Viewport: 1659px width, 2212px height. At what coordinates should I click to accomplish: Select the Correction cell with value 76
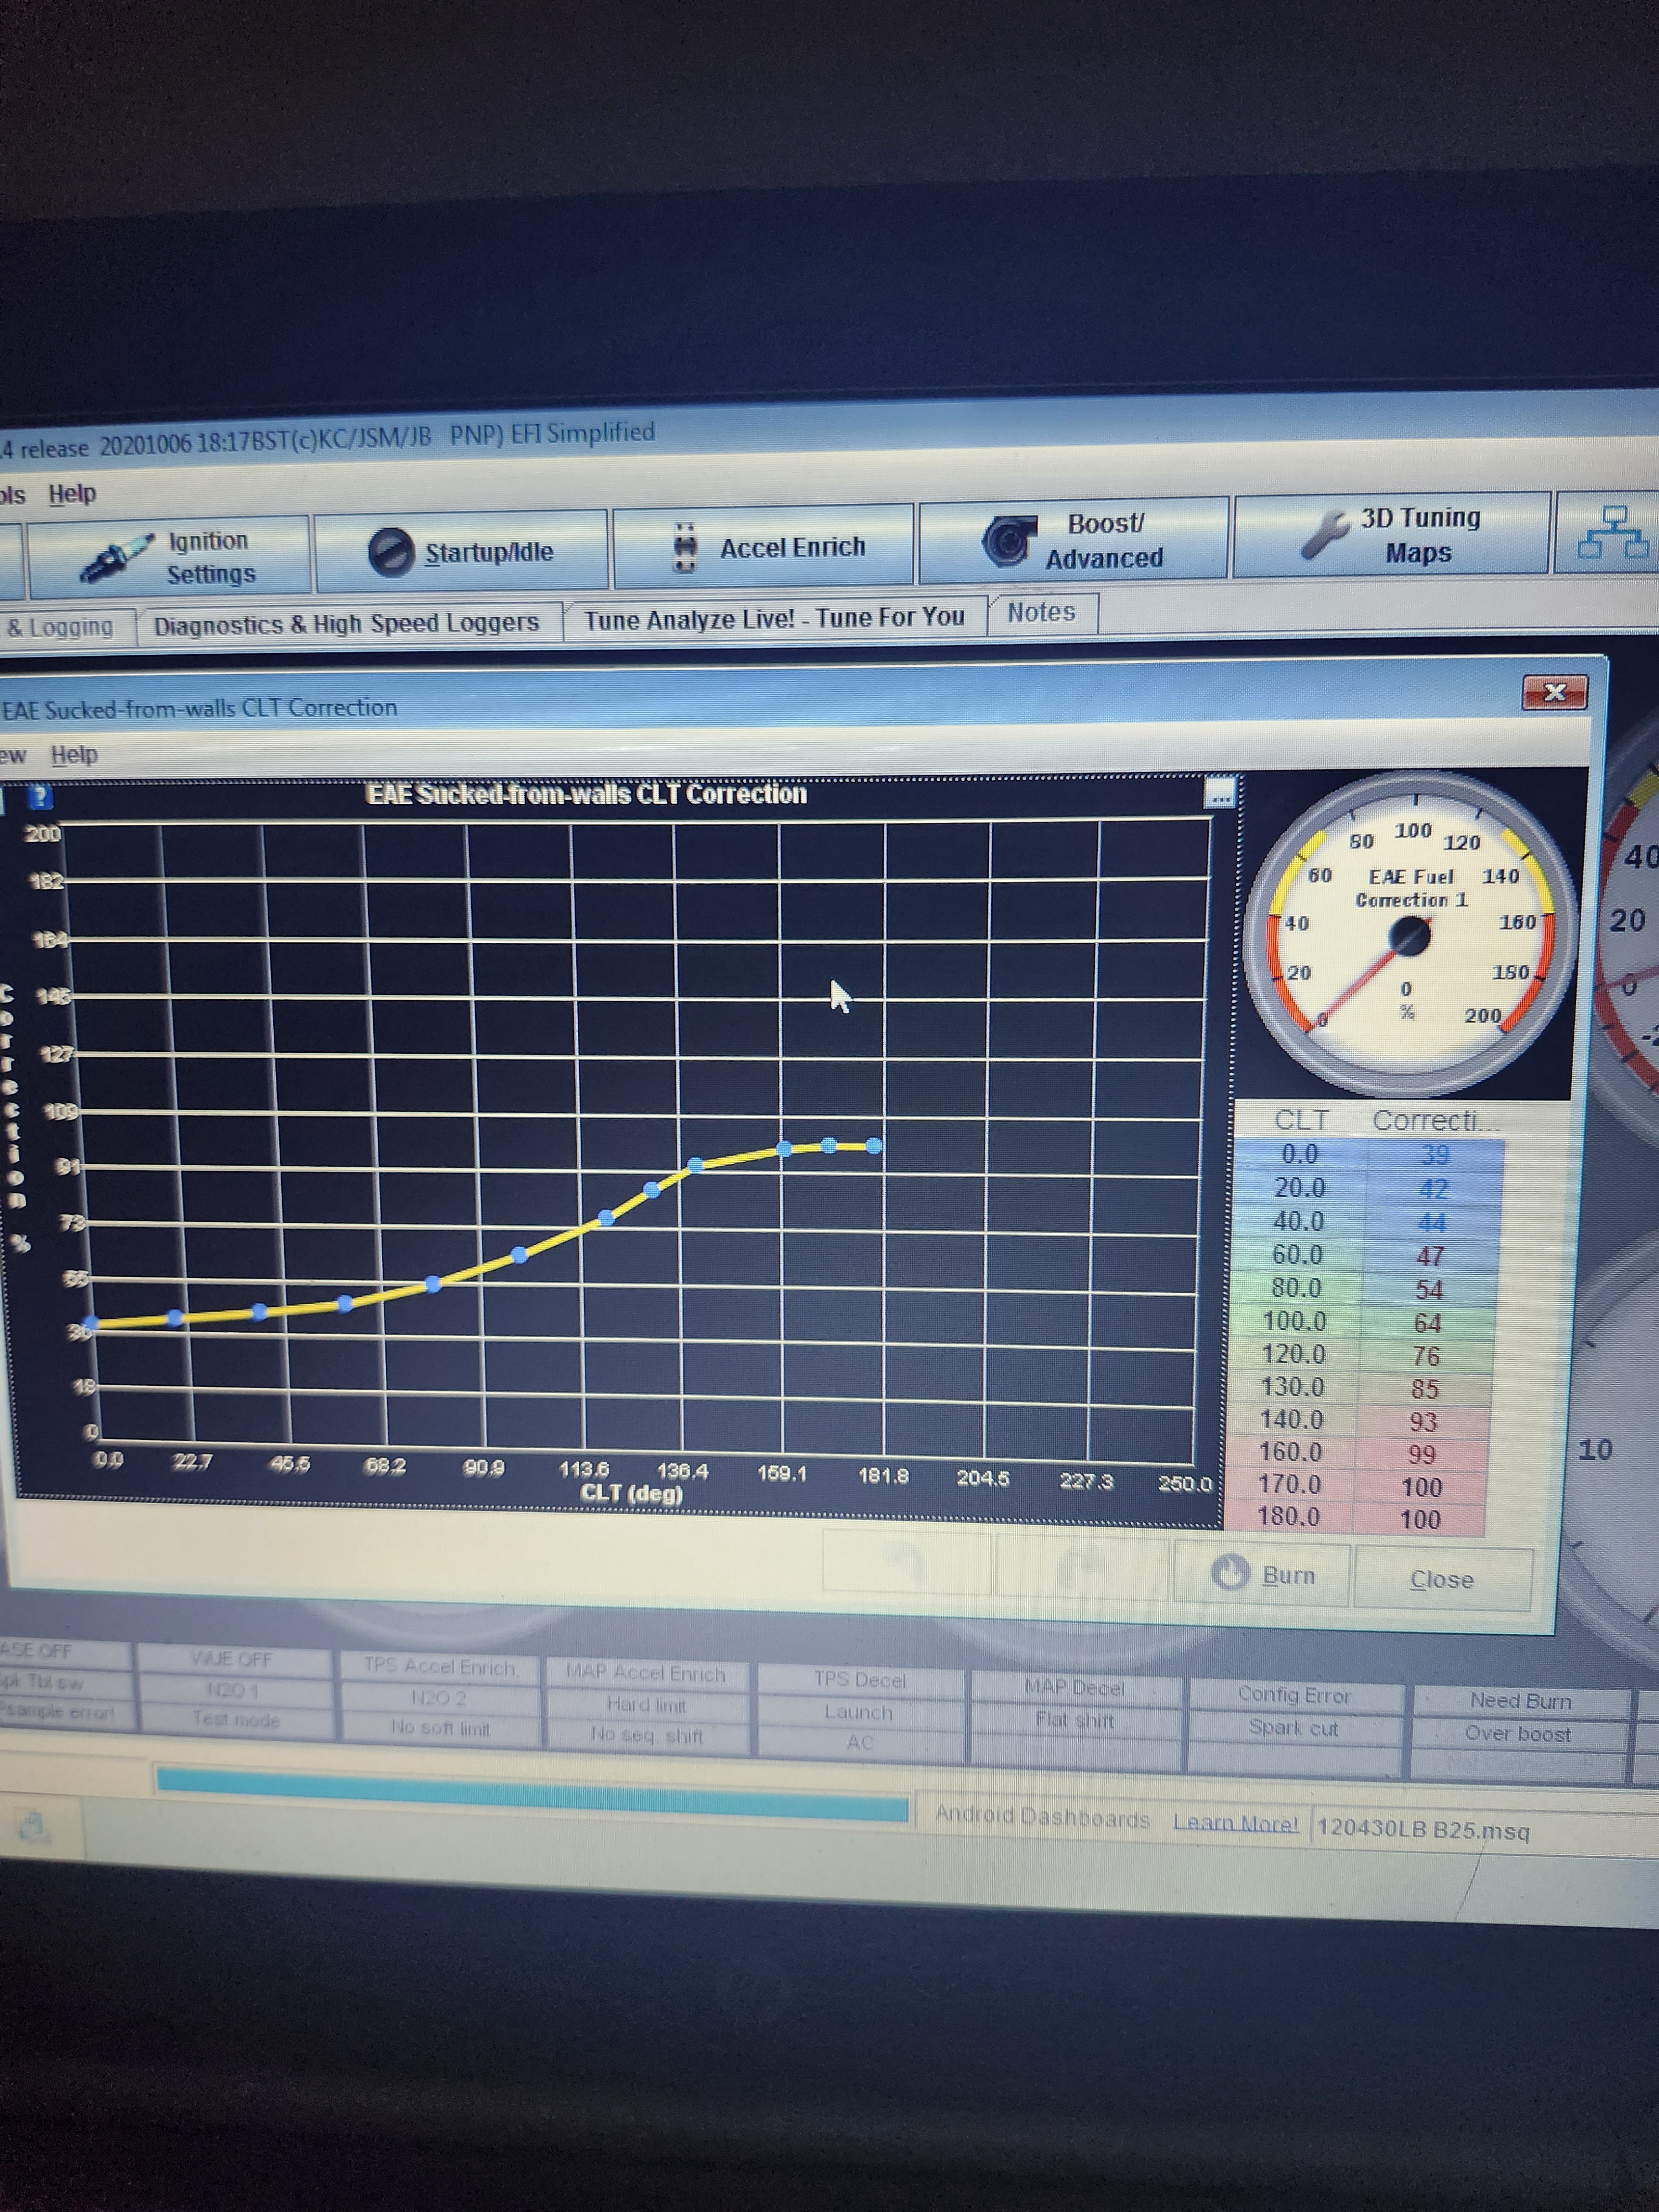pyautogui.click(x=1425, y=1357)
